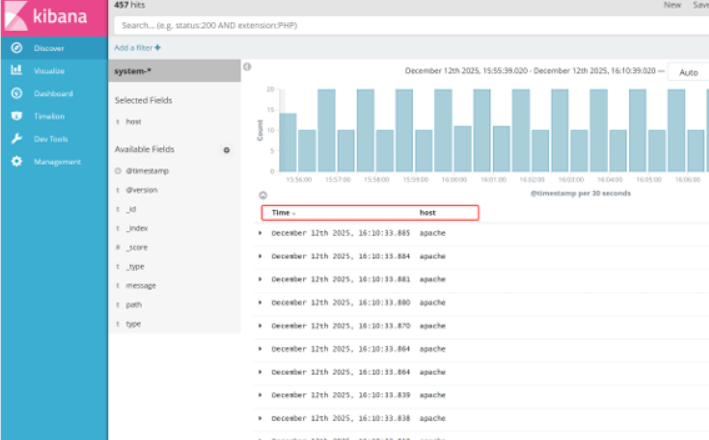Click the plus icon next to Add a filter
The image size is (709, 440).
157,47
